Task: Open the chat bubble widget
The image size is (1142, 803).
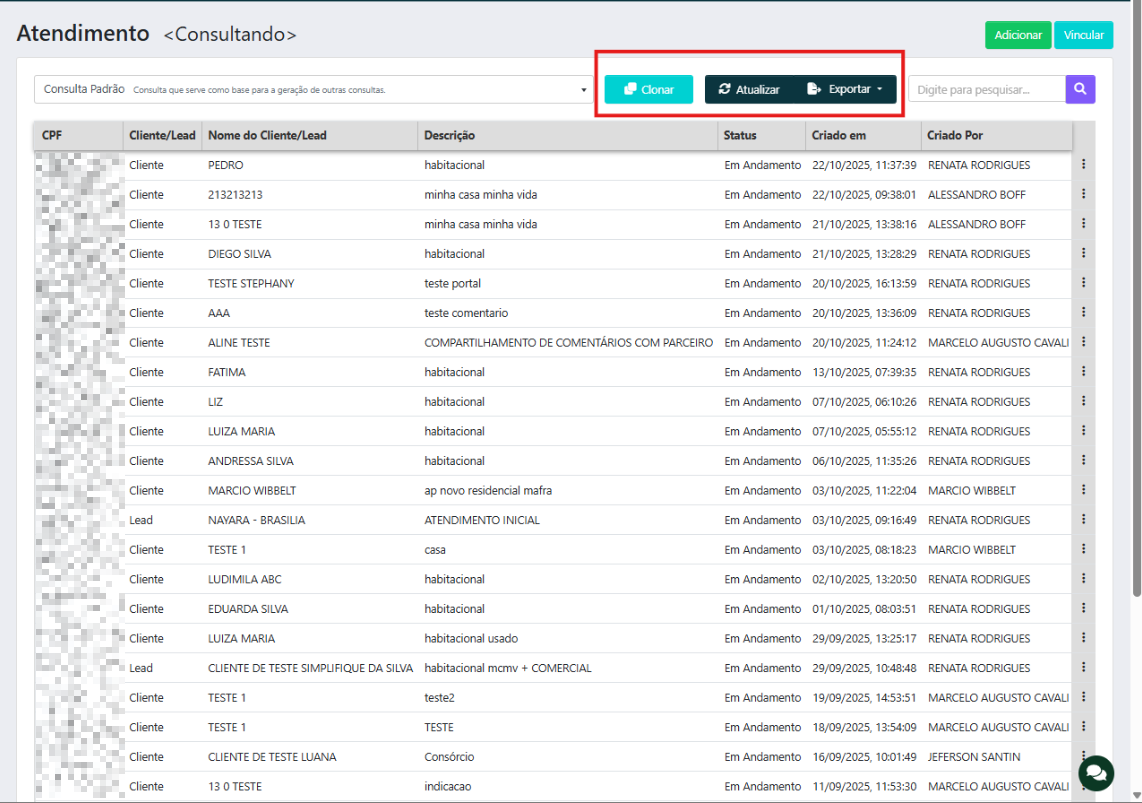Action: [1096, 772]
